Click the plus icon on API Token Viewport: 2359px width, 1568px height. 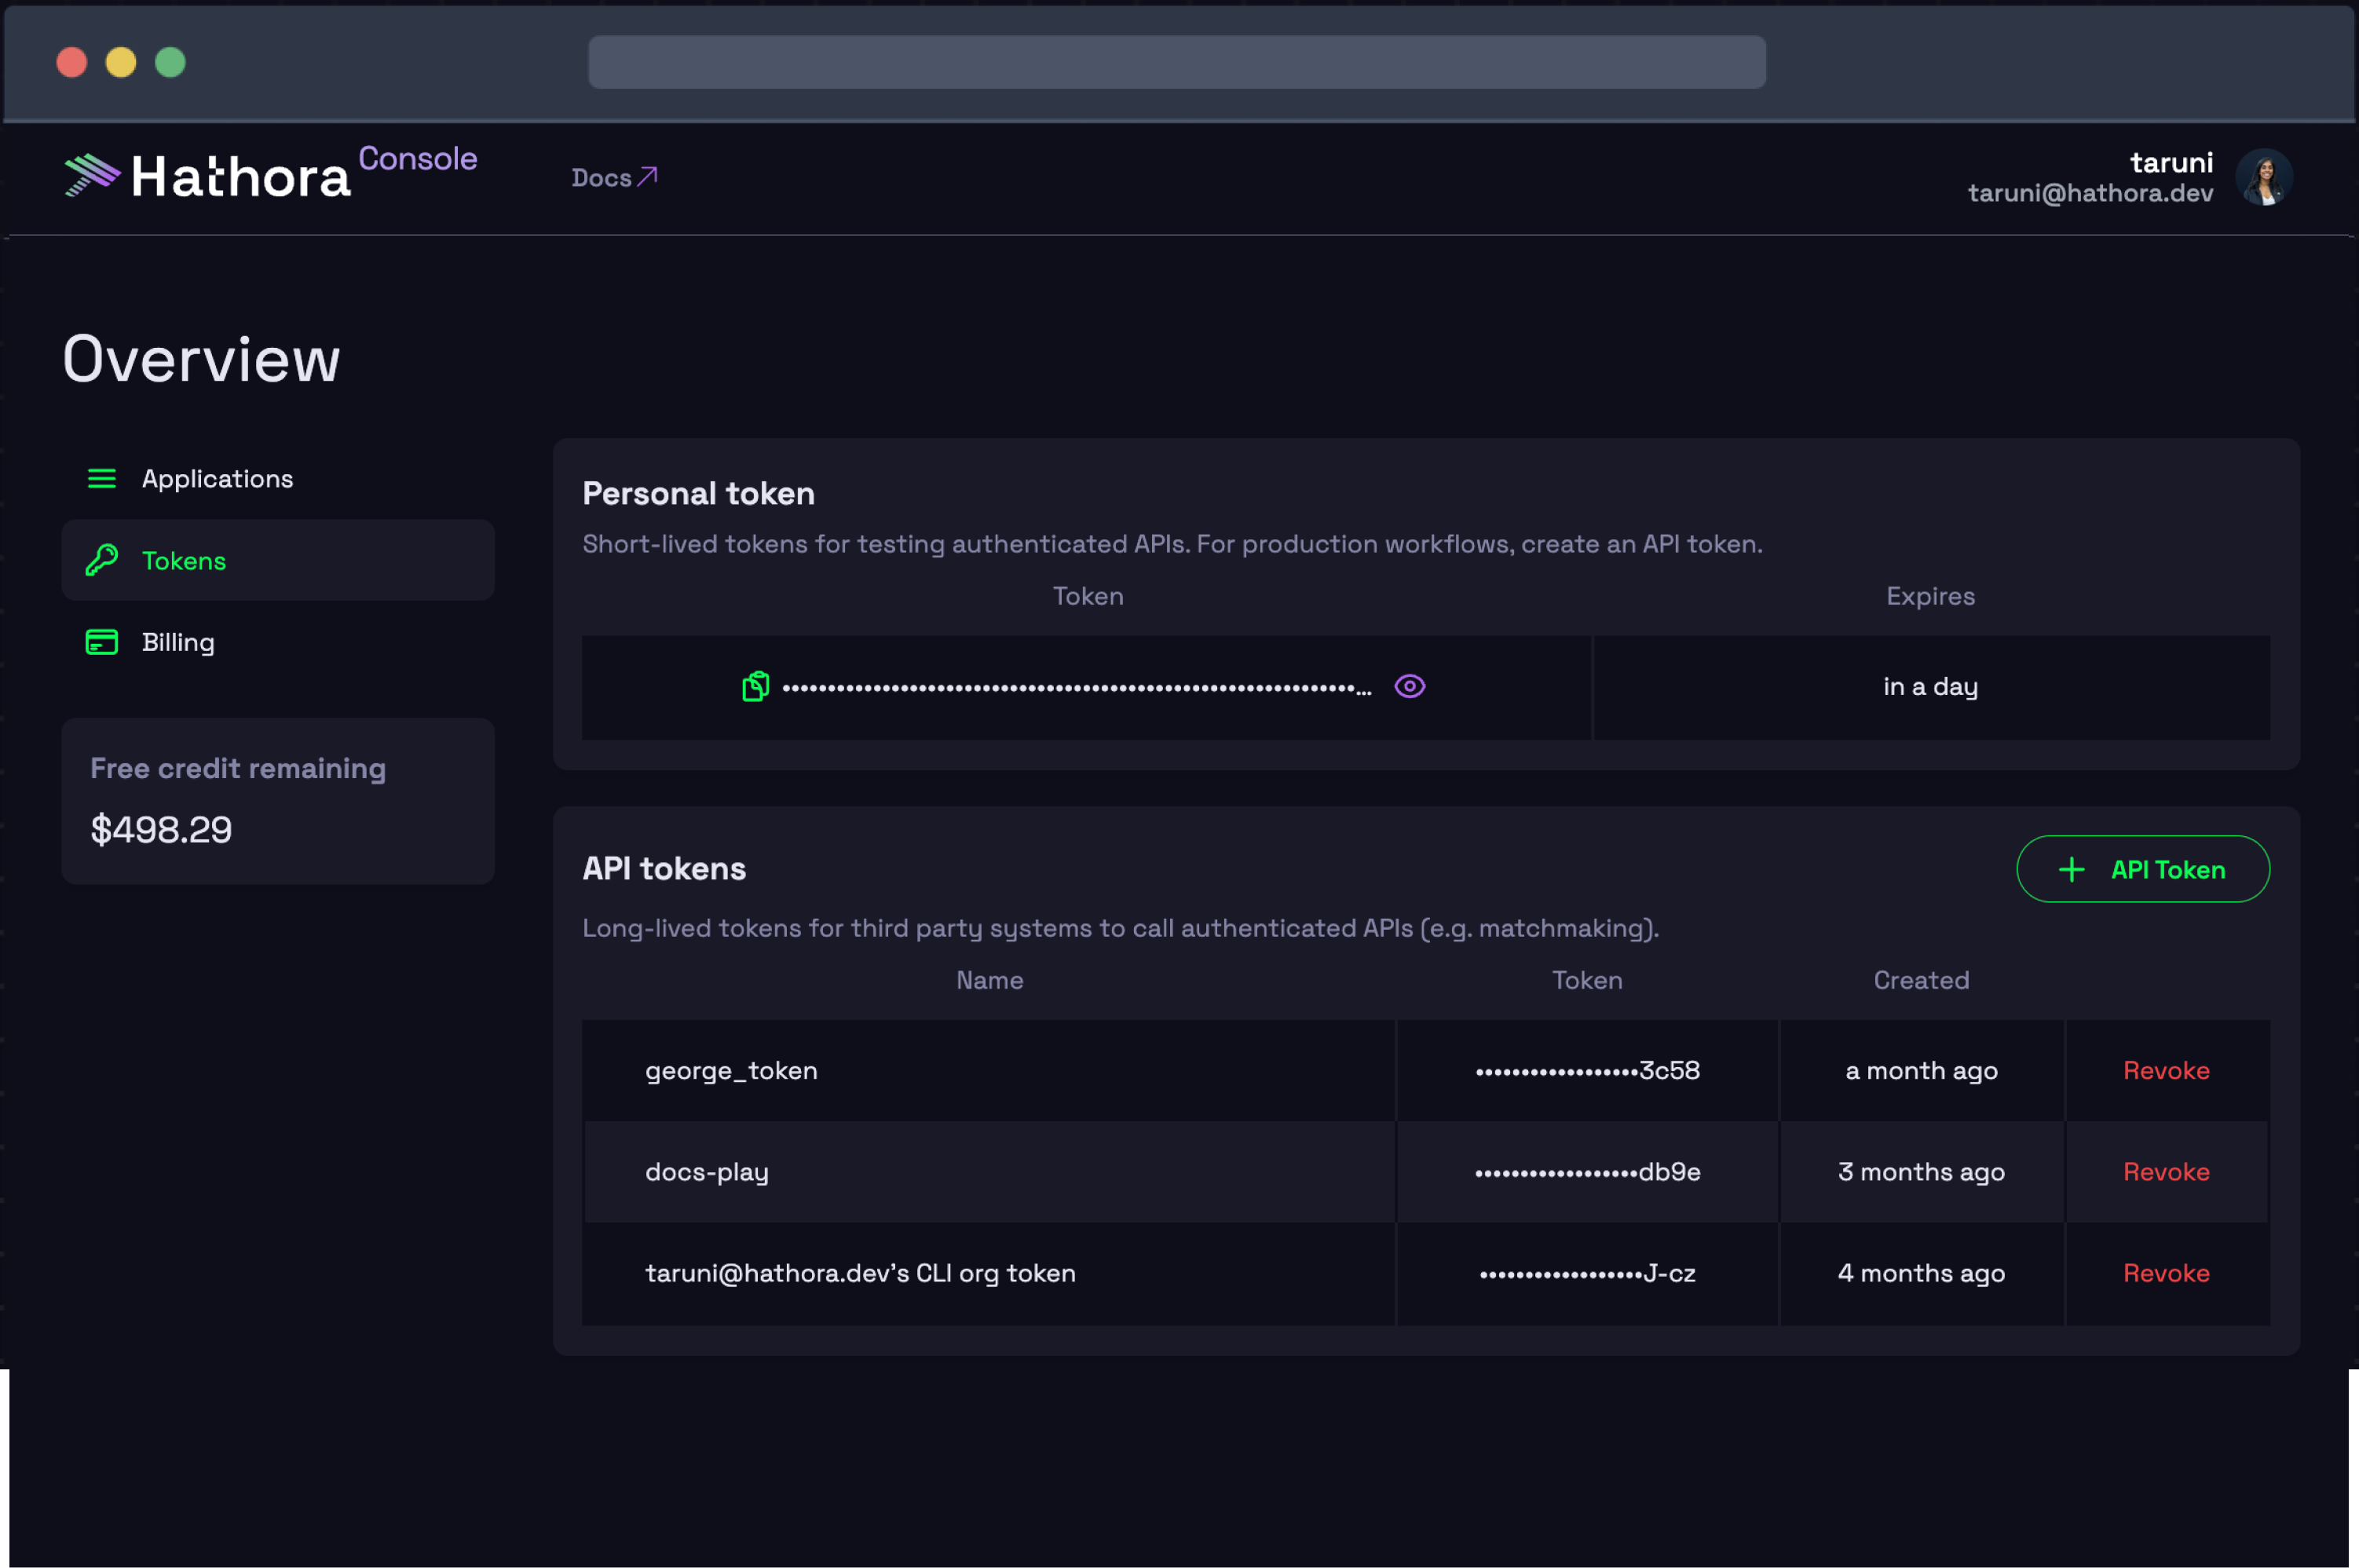coord(2072,870)
